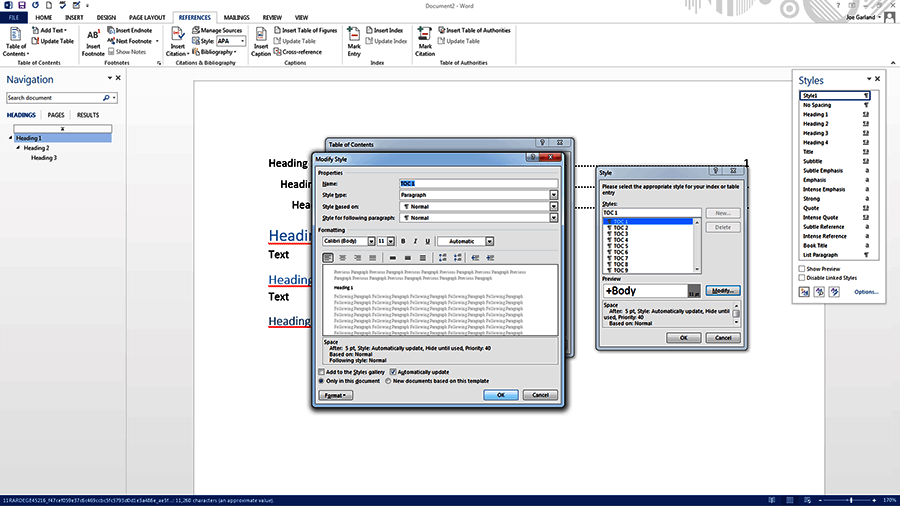Click the Style Inspector icon in Styles pane
This screenshot has height=506, width=900.
point(819,292)
